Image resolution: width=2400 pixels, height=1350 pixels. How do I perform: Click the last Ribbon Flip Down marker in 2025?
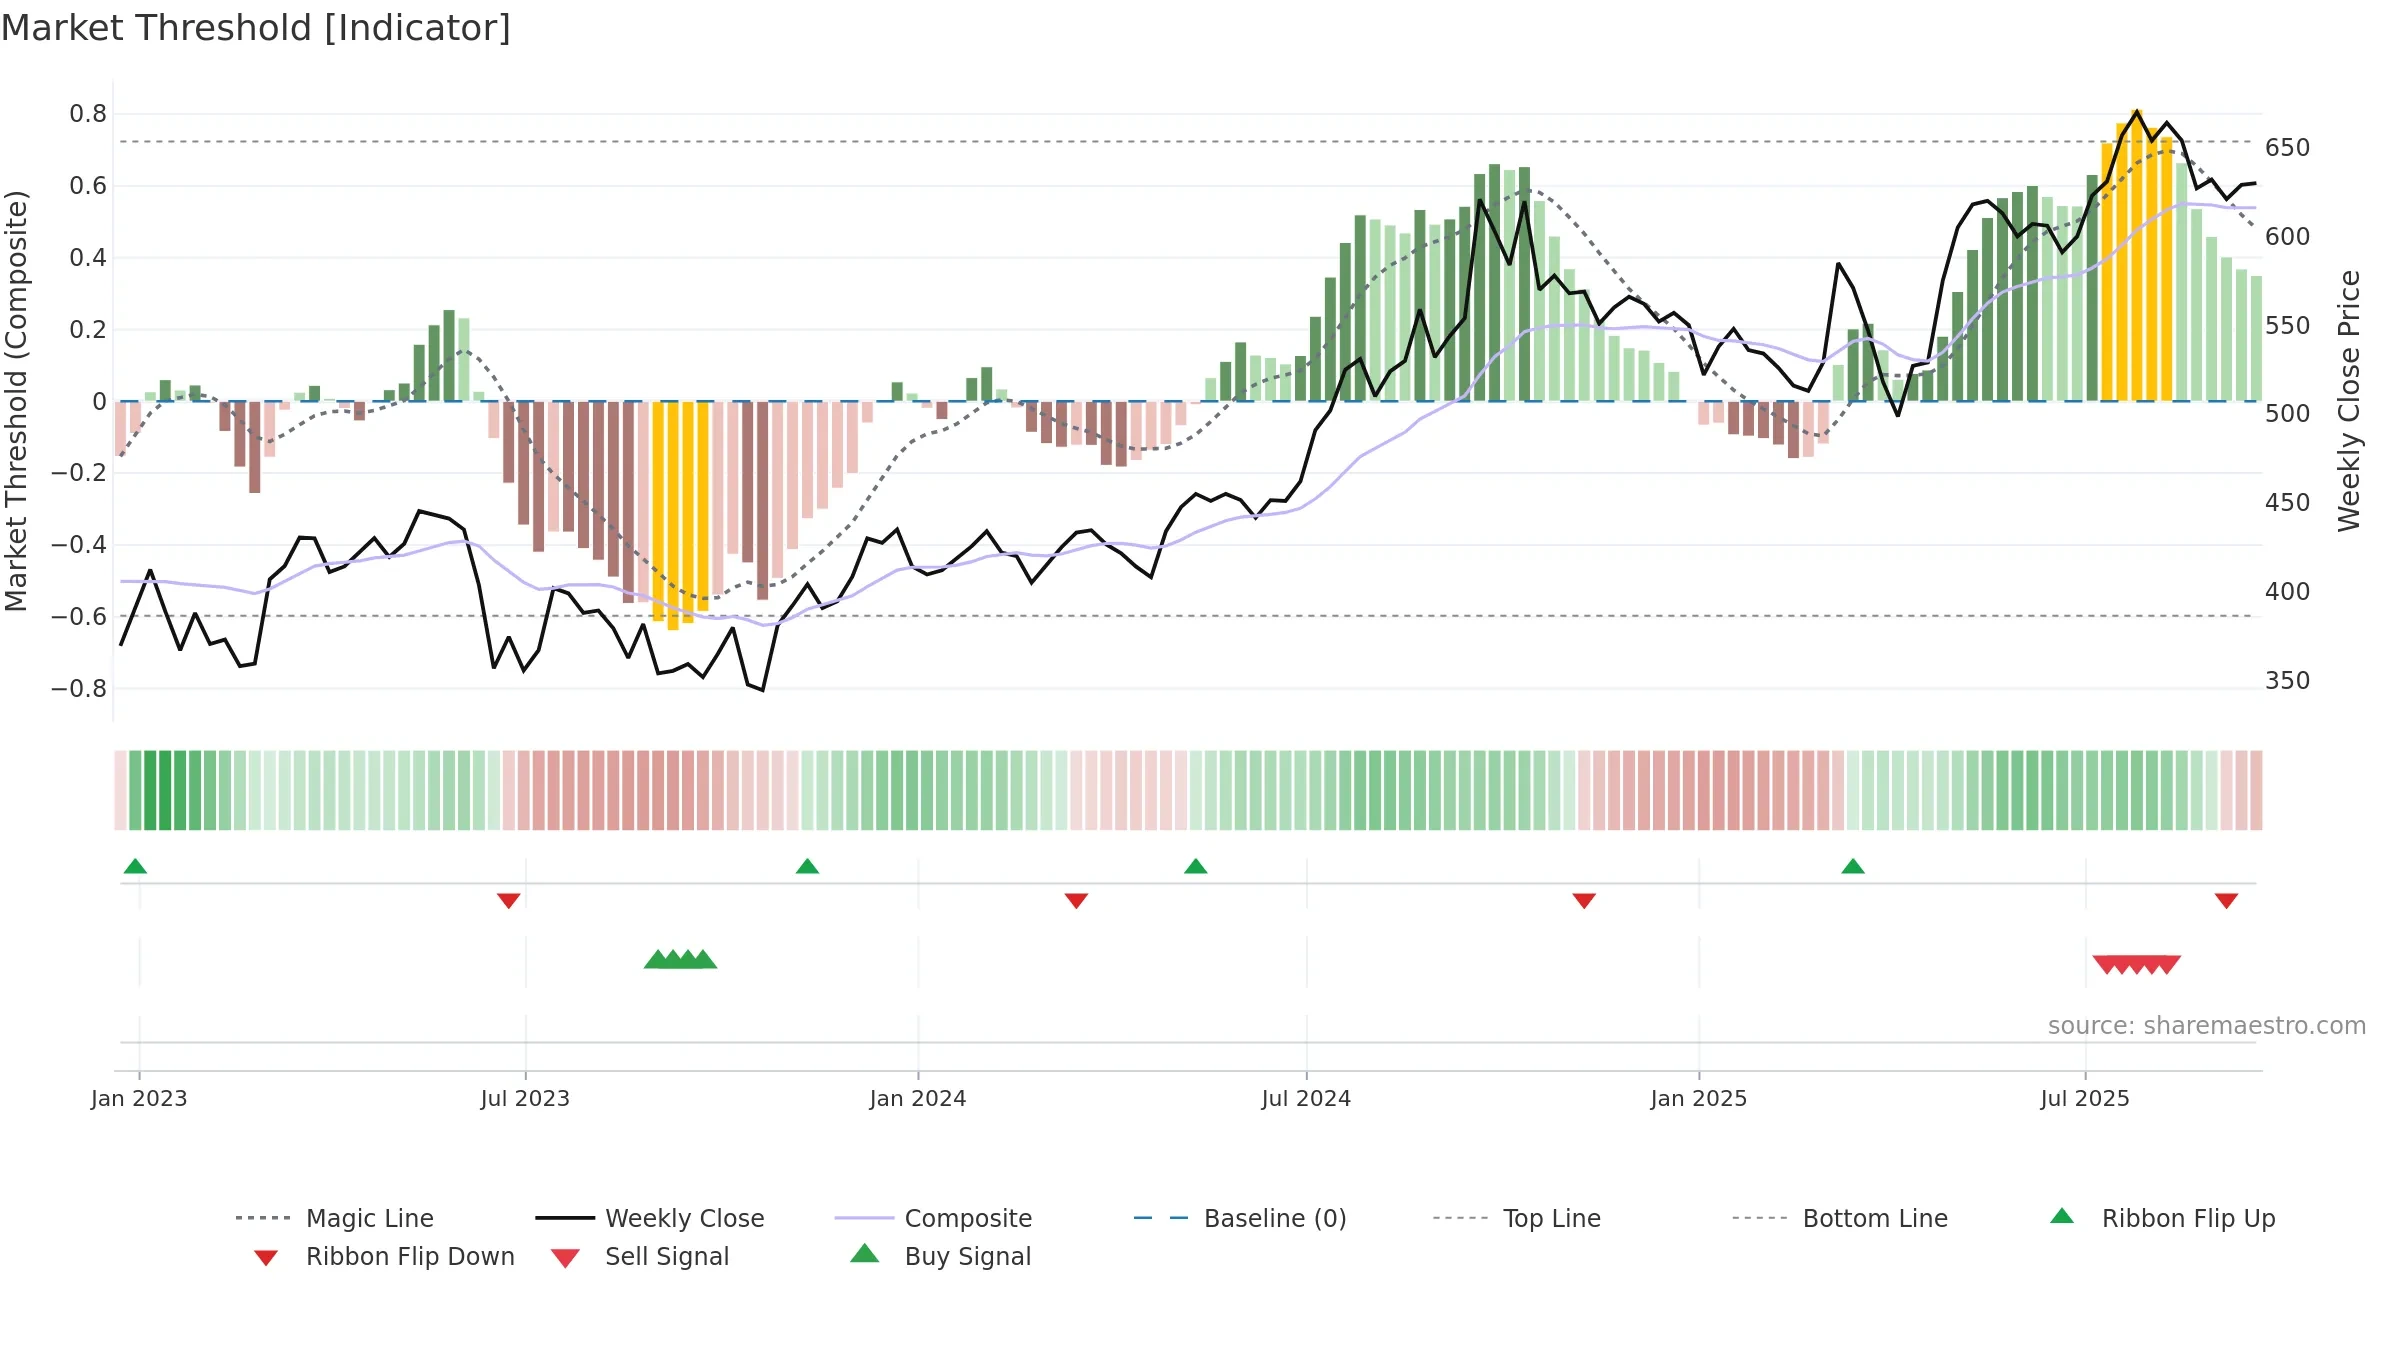pyautogui.click(x=2226, y=901)
